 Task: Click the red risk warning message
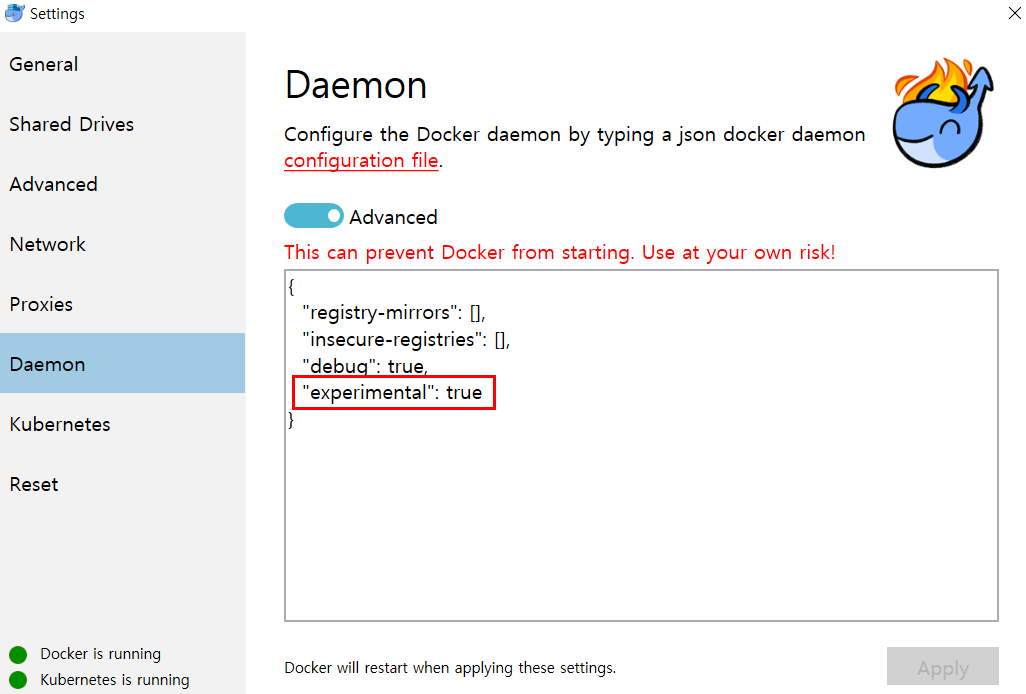point(560,252)
